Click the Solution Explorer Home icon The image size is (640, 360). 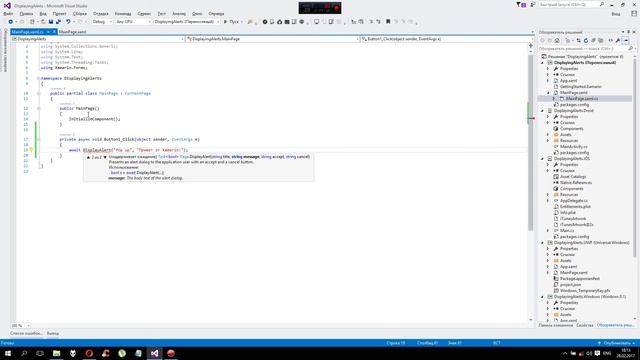pos(557,40)
